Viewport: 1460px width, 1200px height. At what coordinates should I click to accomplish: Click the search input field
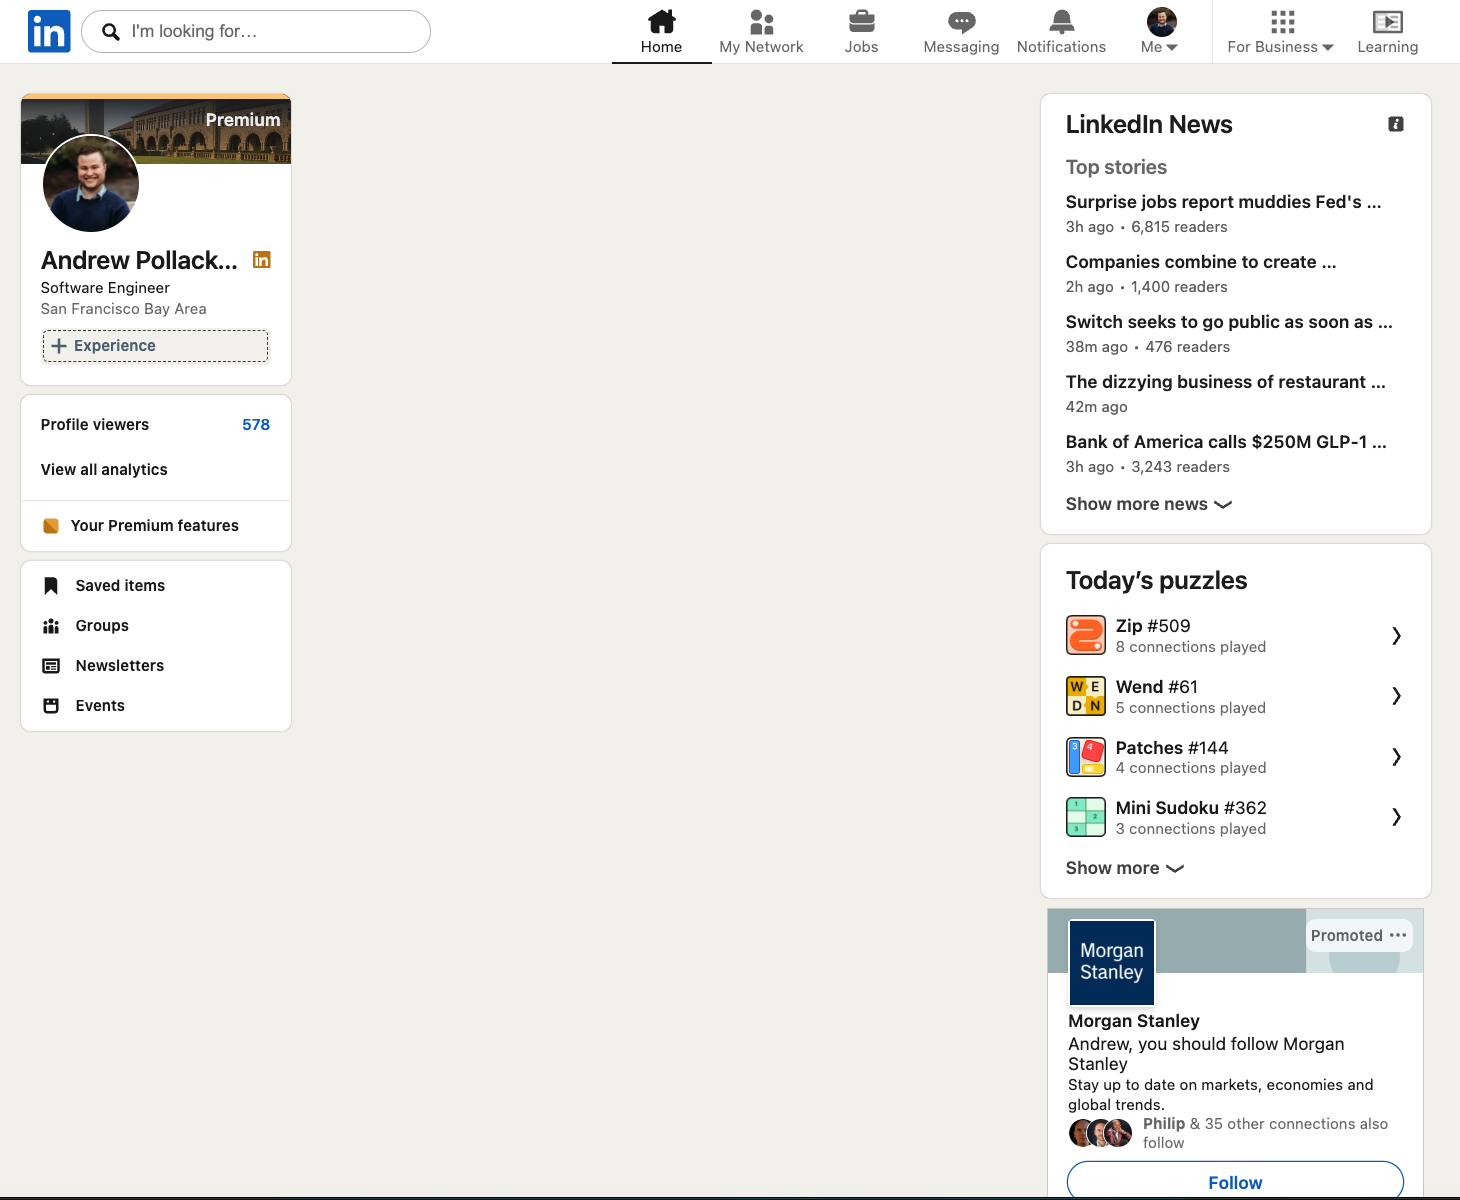coord(256,32)
